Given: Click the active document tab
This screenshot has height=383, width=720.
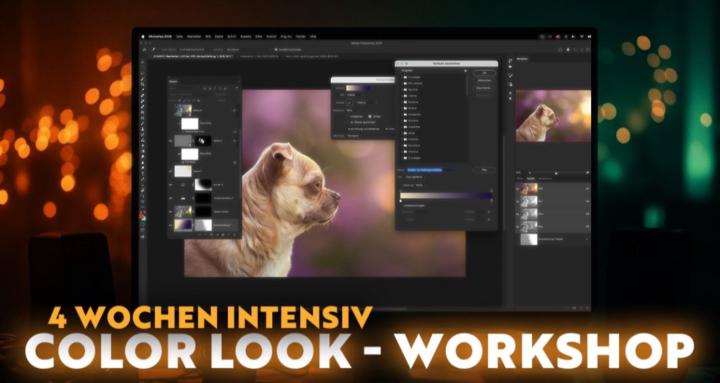Looking at the screenshot, I should point(192,56).
